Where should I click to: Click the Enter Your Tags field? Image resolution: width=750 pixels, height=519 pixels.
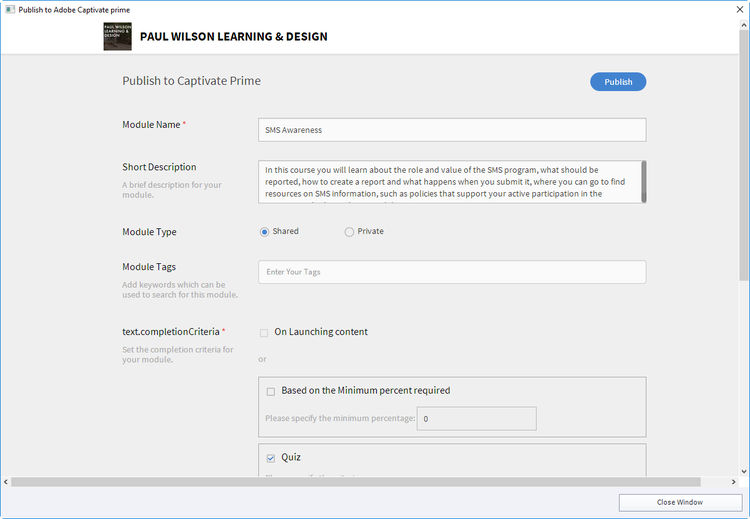click(451, 272)
